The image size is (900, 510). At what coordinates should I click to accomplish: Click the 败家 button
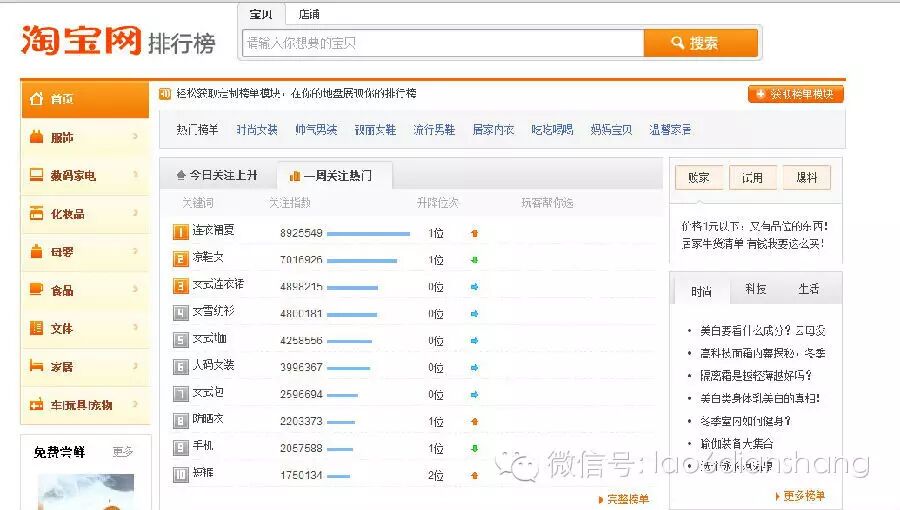[x=699, y=178]
